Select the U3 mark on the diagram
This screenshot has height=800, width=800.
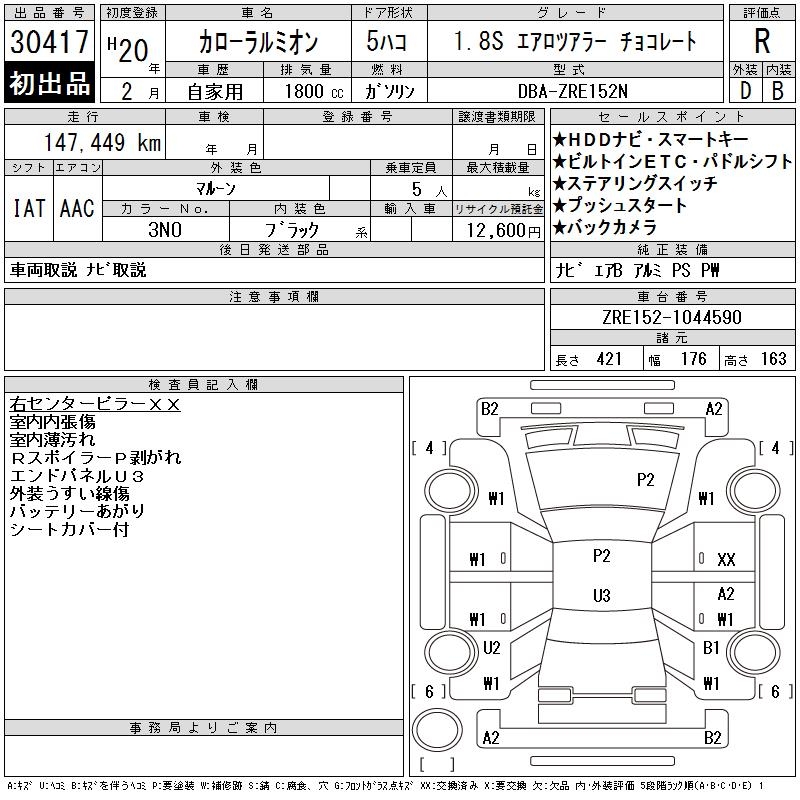pos(601,596)
